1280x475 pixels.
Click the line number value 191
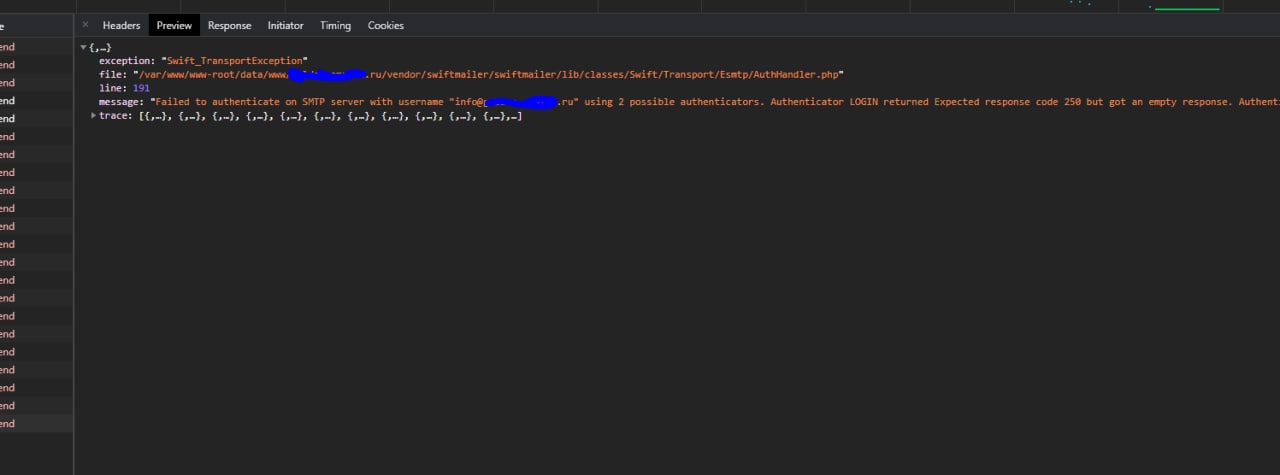141,89
